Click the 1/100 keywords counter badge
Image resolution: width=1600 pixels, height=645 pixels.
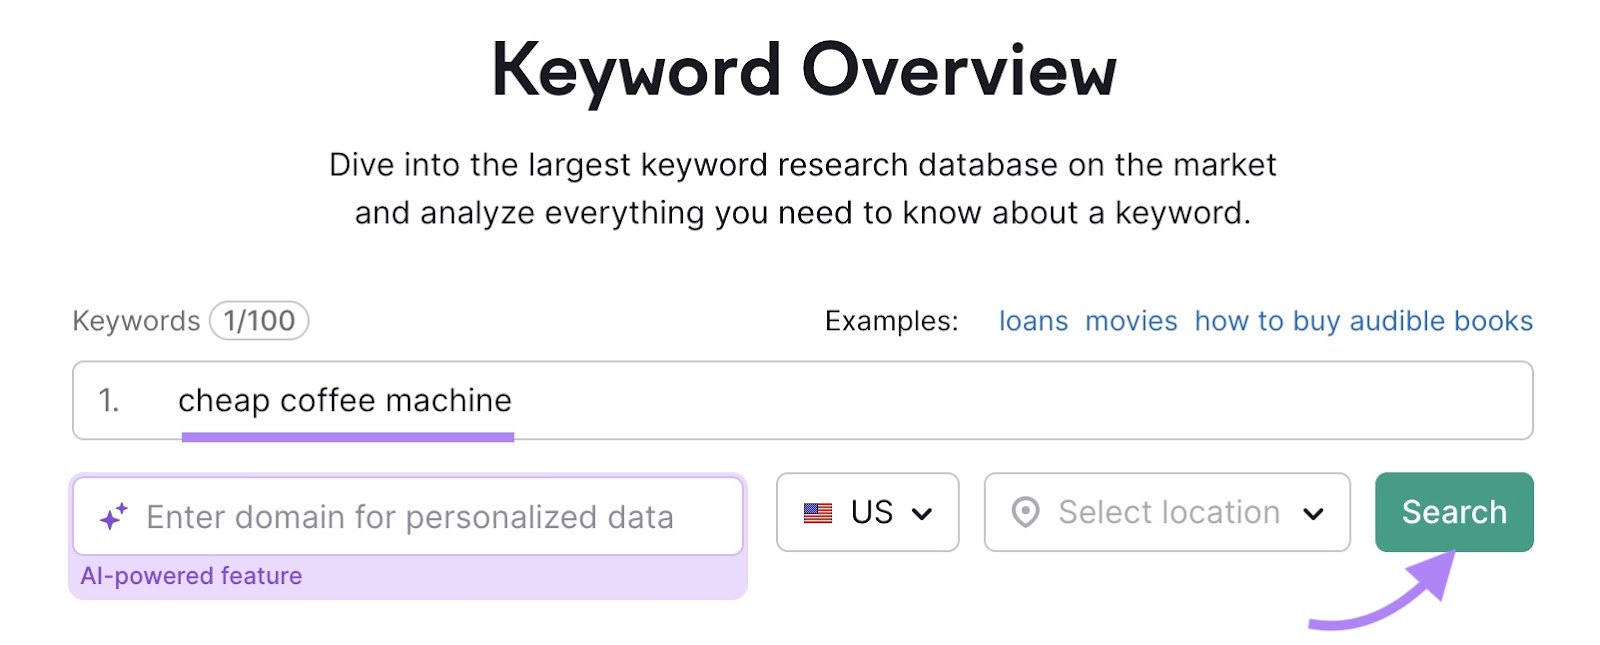pos(258,321)
